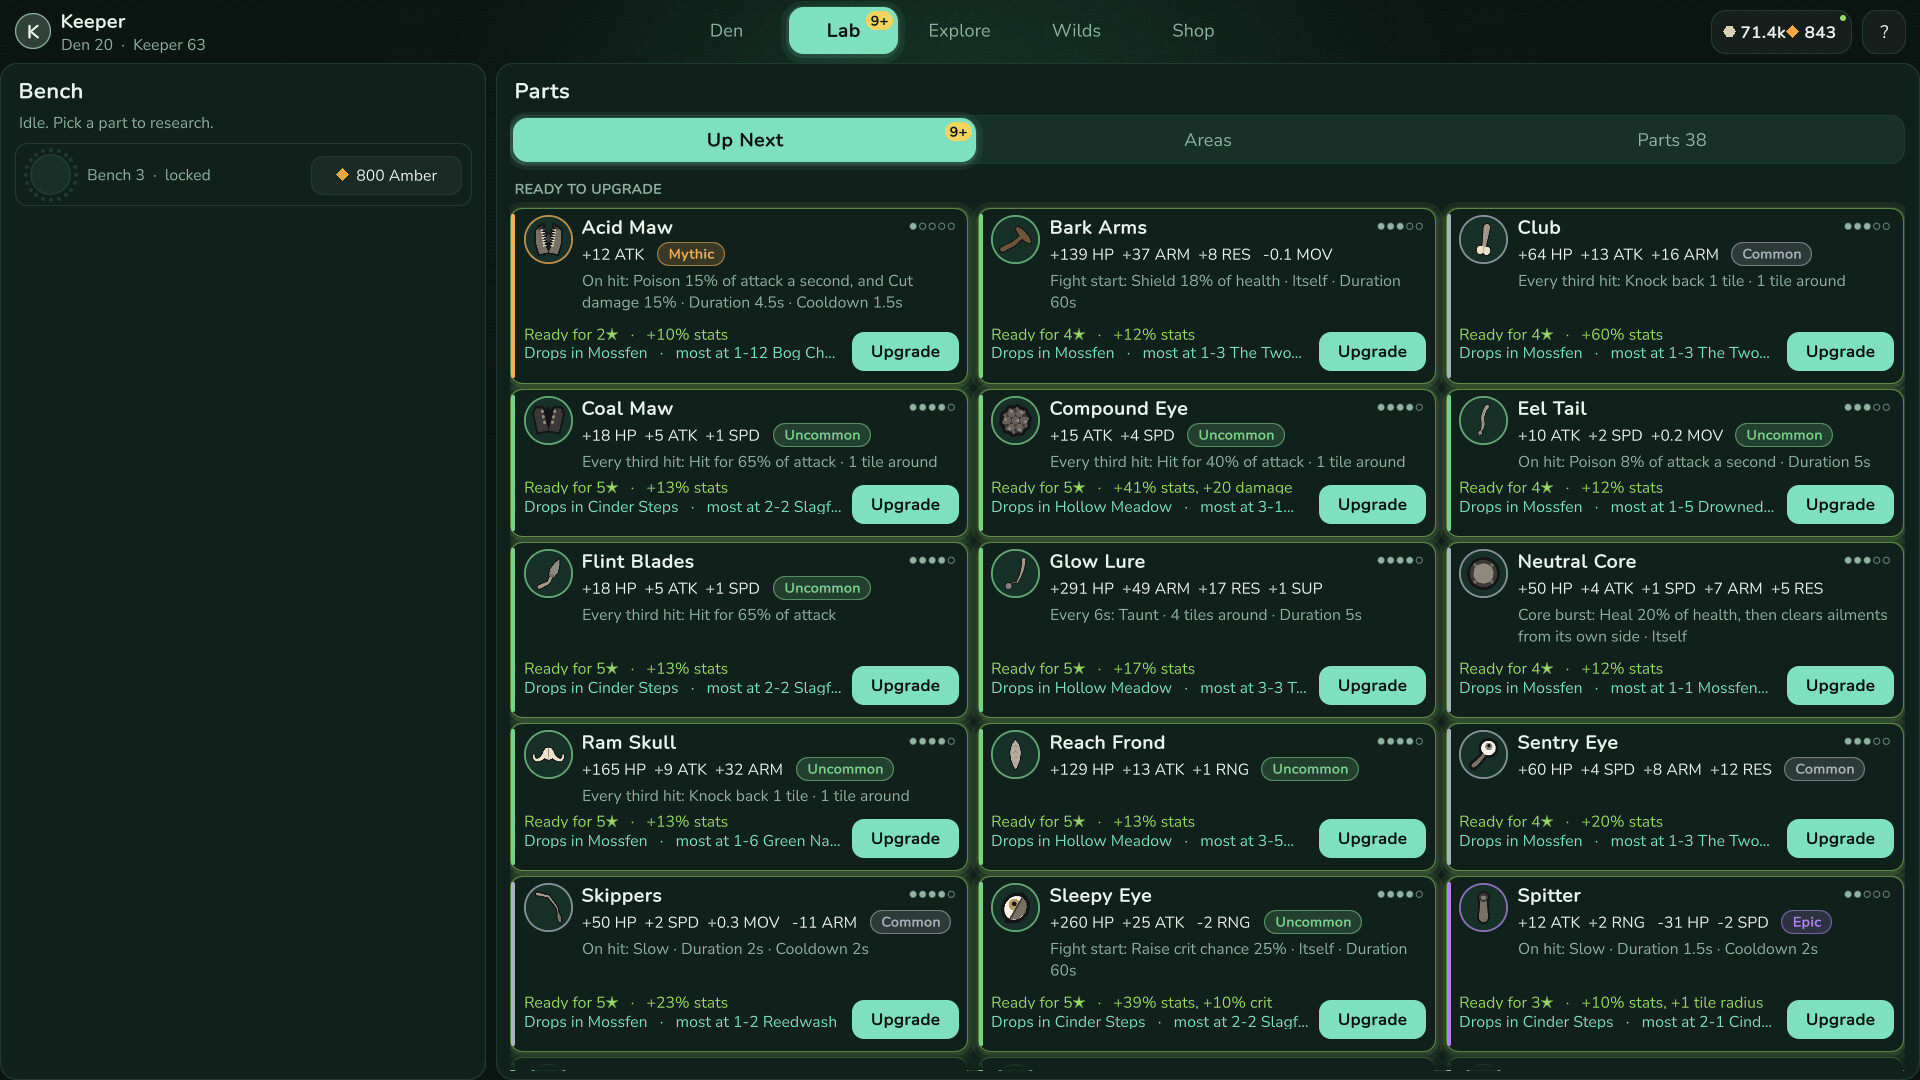This screenshot has height=1080, width=1920.
Task: Click the Skippers part icon
Action: 548,908
